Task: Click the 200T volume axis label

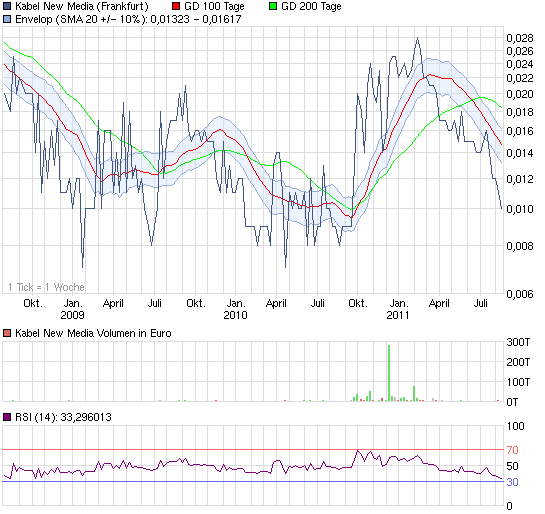Action: [x=518, y=362]
